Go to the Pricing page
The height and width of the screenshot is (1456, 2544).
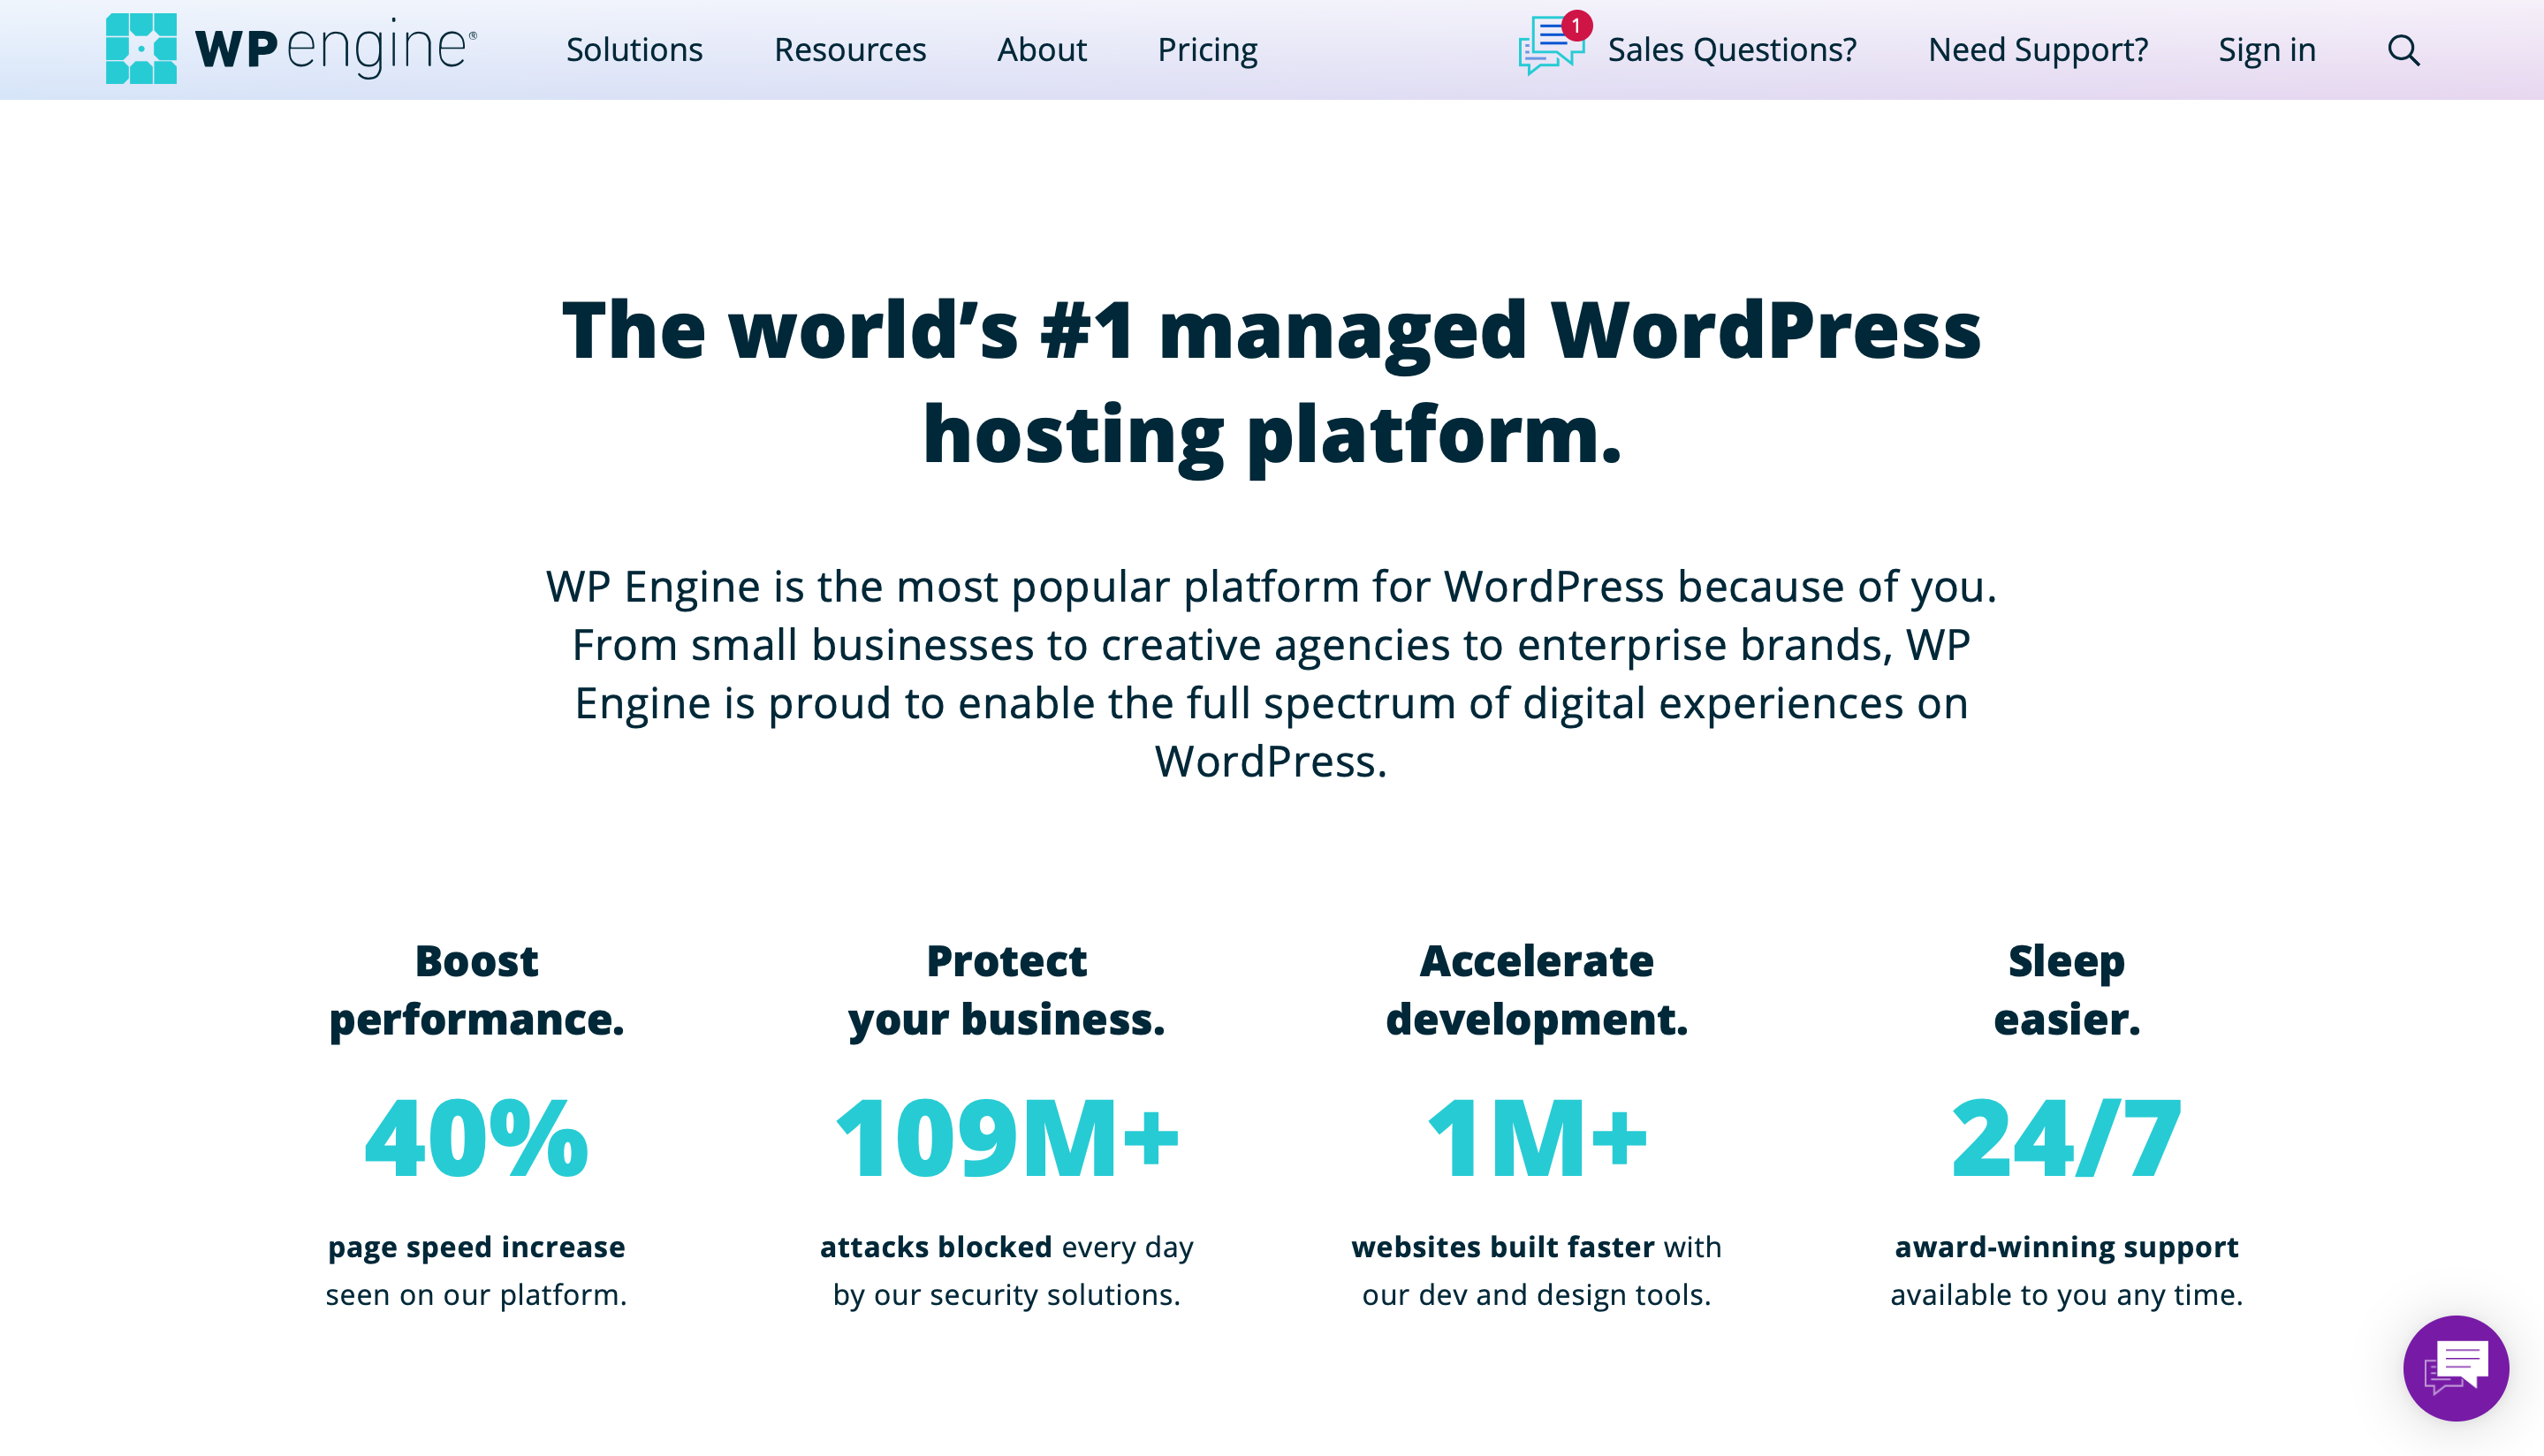[x=1207, y=50]
